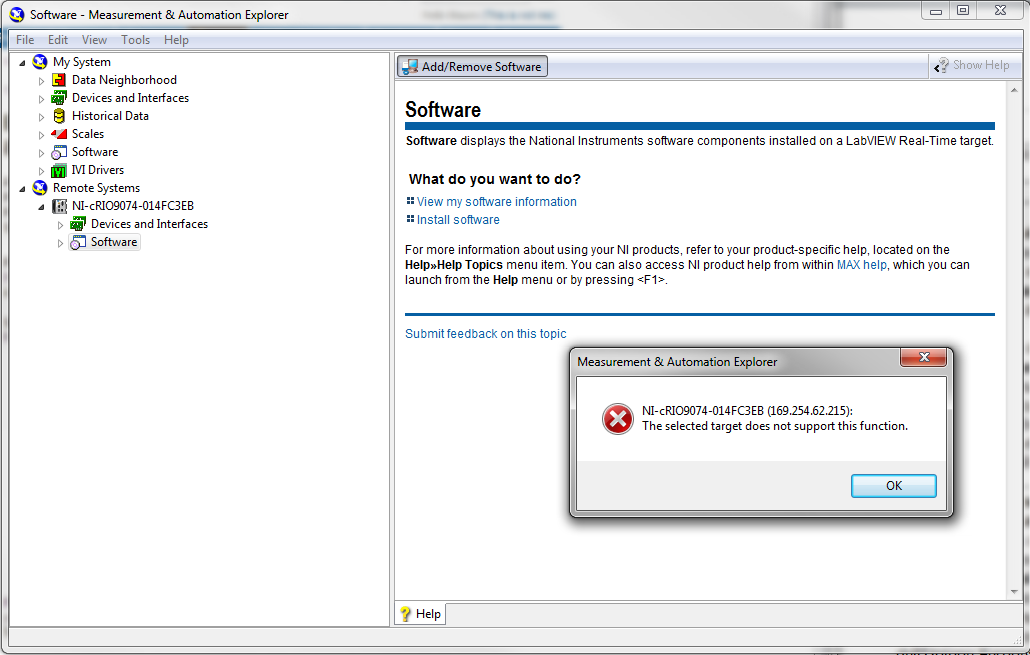Viewport: 1030px width, 655px height.
Task: Select IVI Drivers tree item
Action: pos(97,170)
